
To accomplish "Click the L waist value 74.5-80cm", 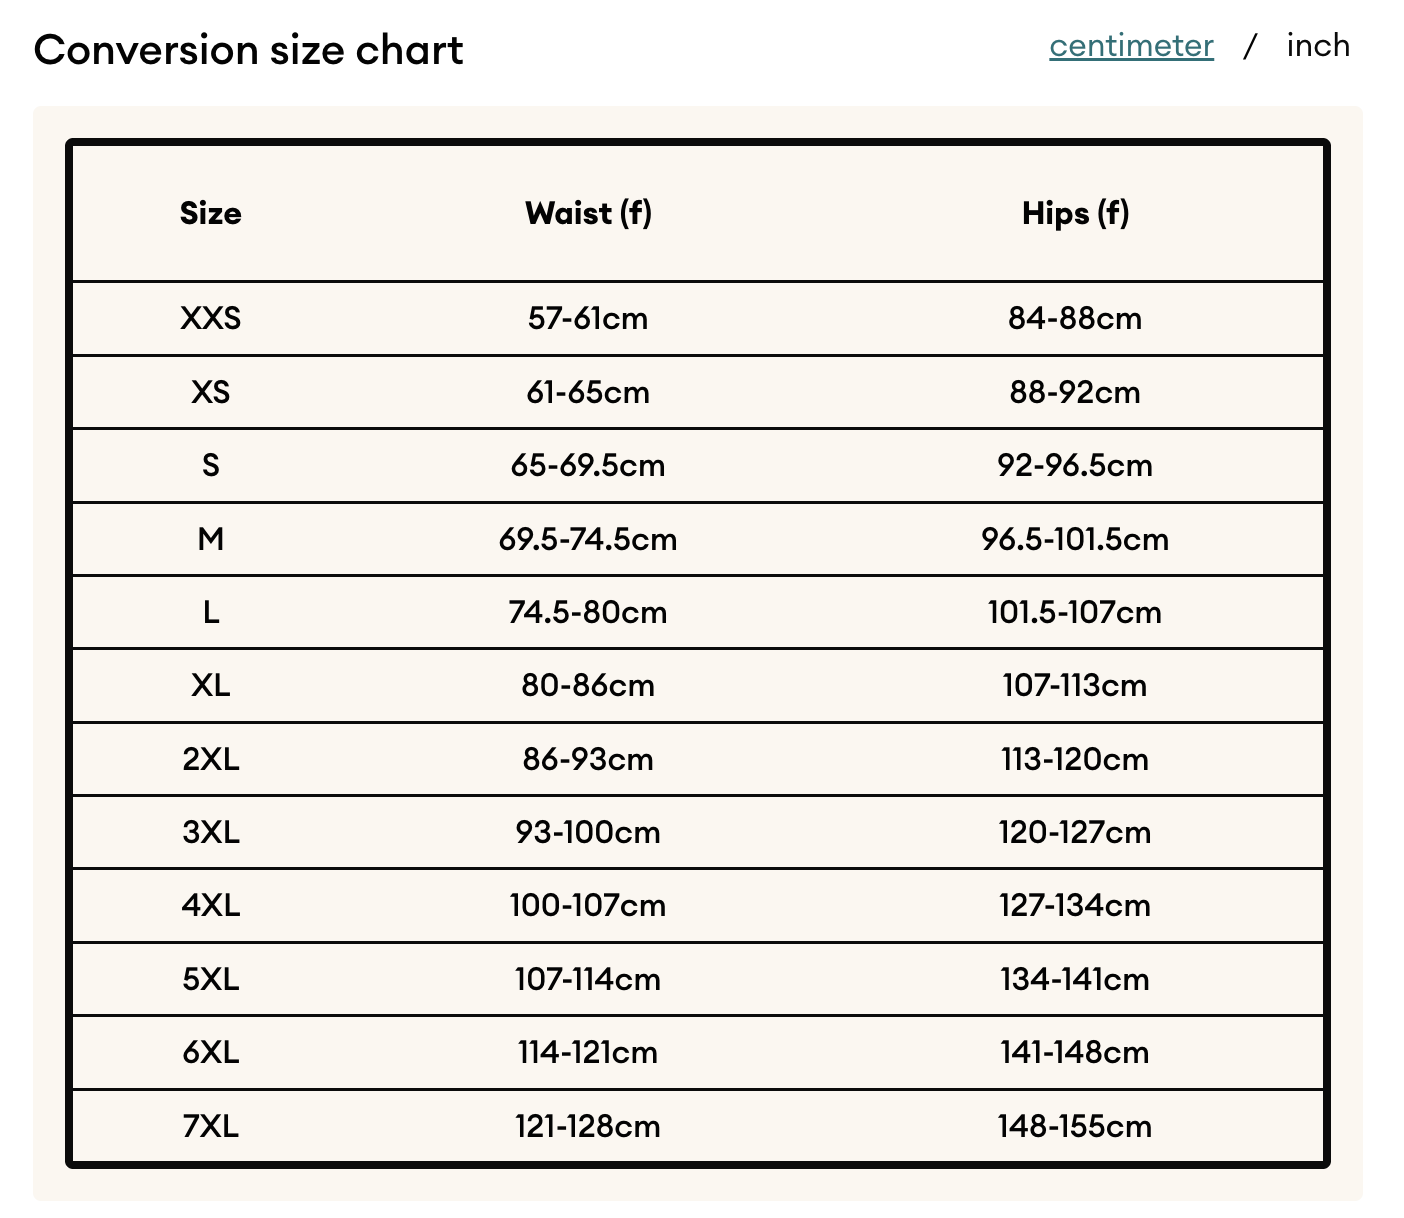I will pyautogui.click(x=588, y=612).
